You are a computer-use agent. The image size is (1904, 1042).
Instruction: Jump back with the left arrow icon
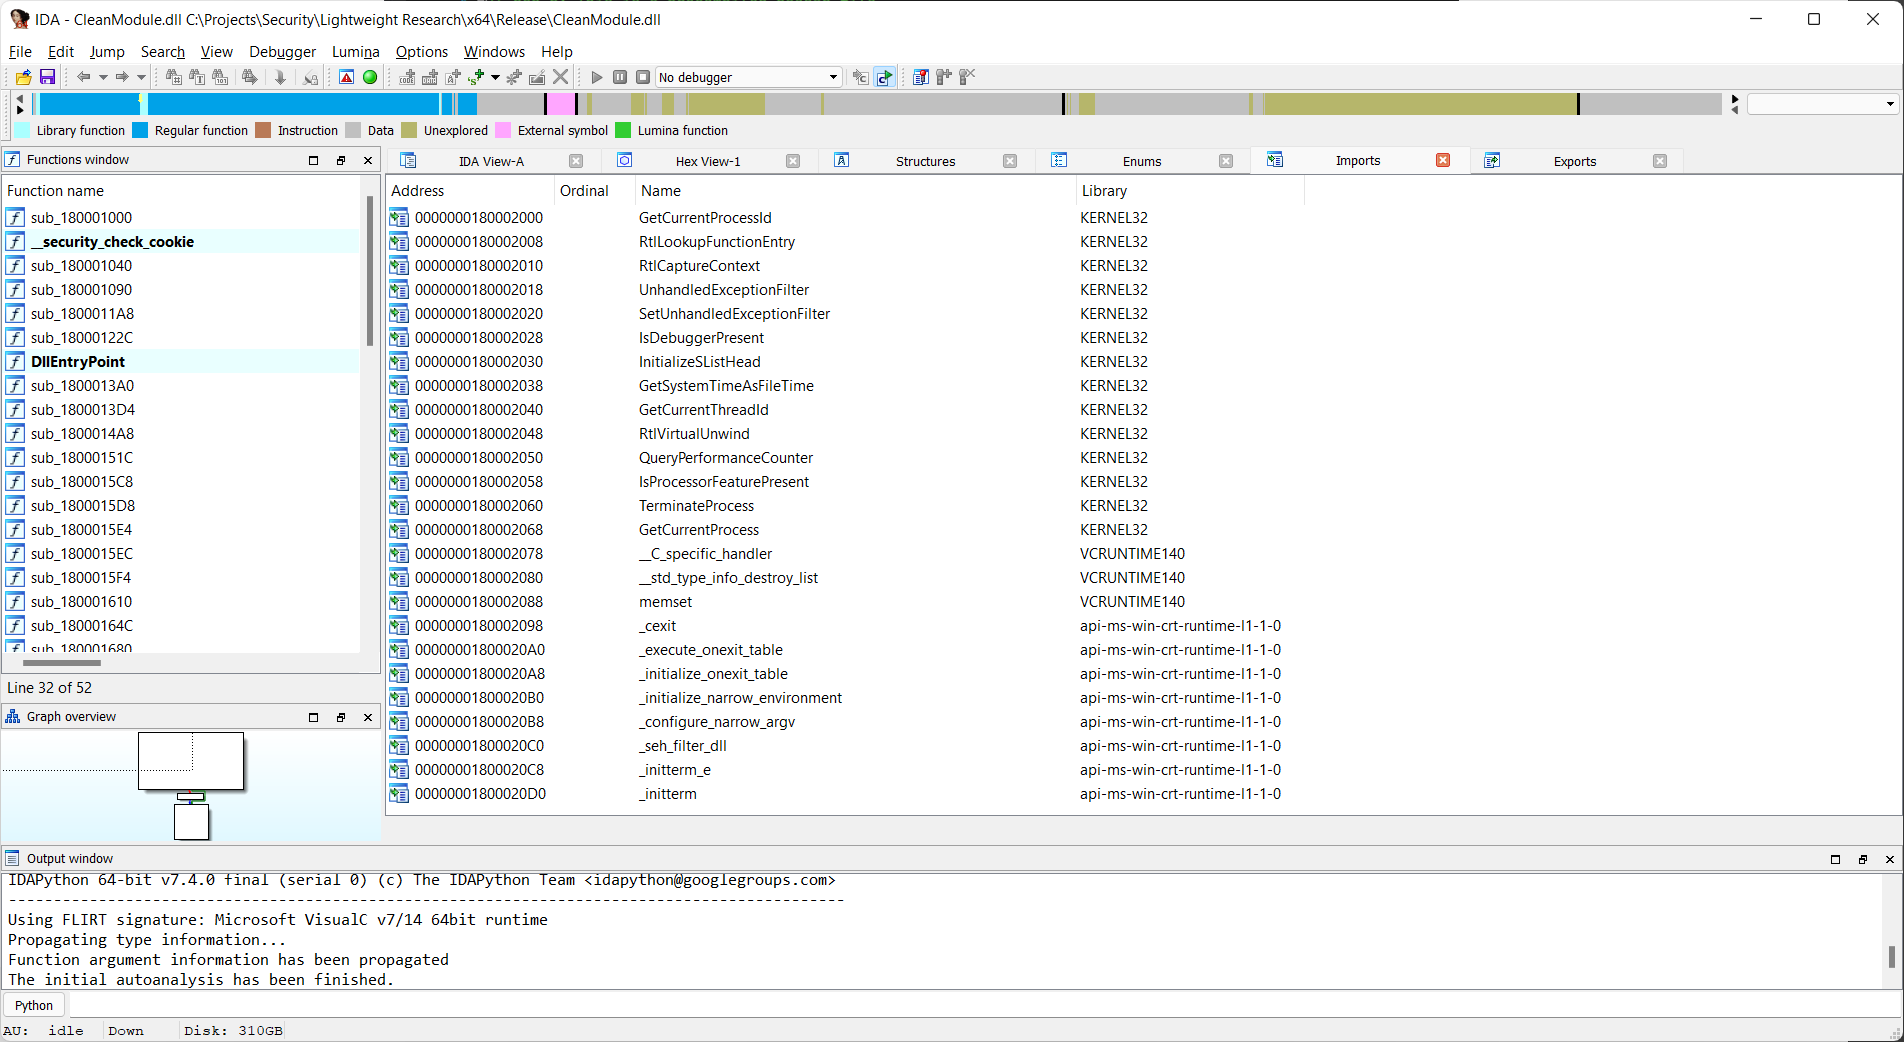coord(84,77)
